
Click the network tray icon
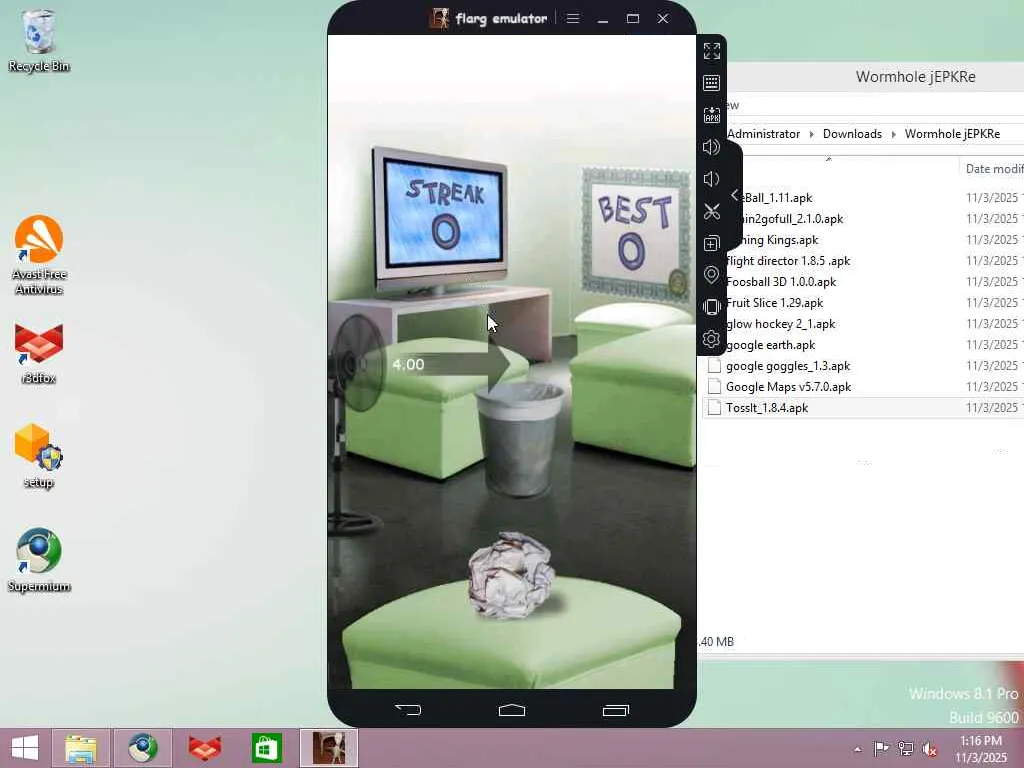906,748
